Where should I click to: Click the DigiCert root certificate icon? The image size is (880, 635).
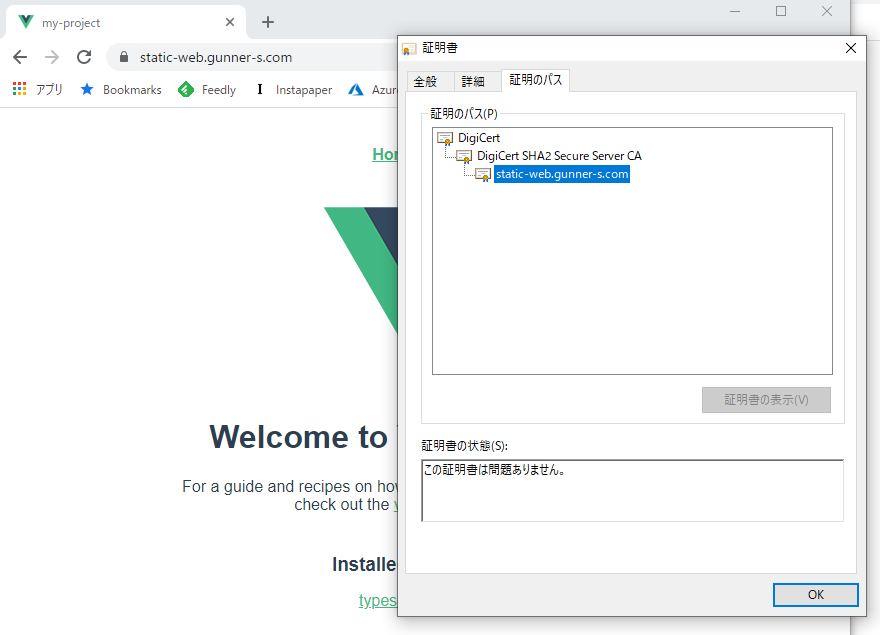(x=445, y=138)
